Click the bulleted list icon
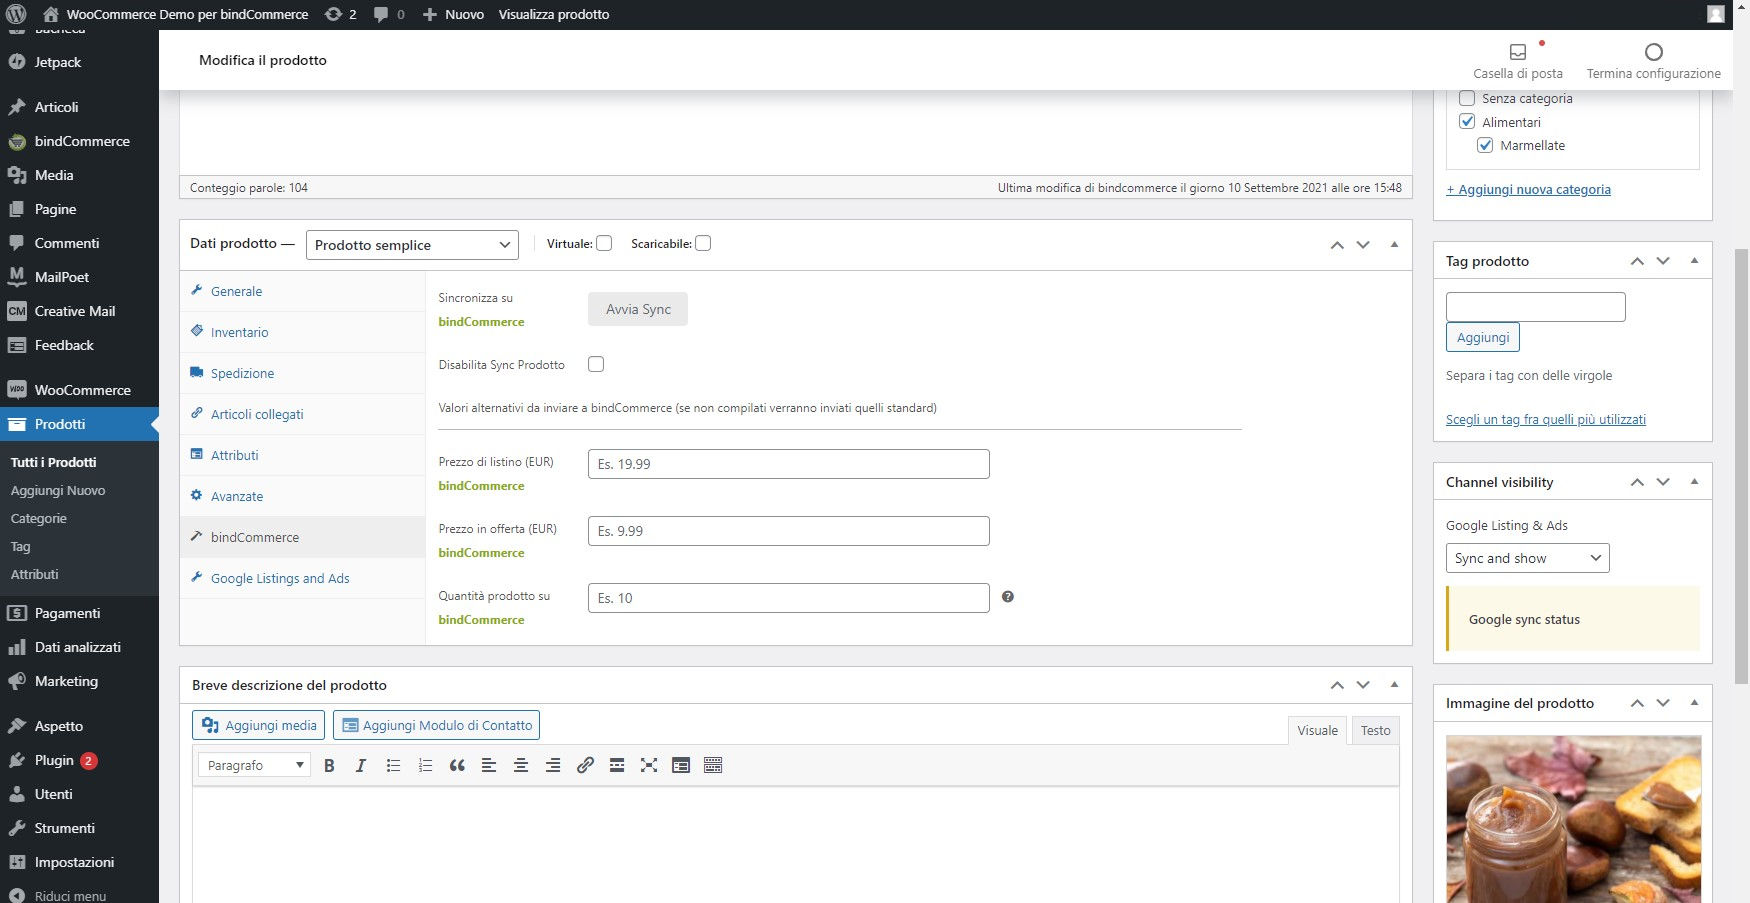1750x903 pixels. [x=393, y=766]
